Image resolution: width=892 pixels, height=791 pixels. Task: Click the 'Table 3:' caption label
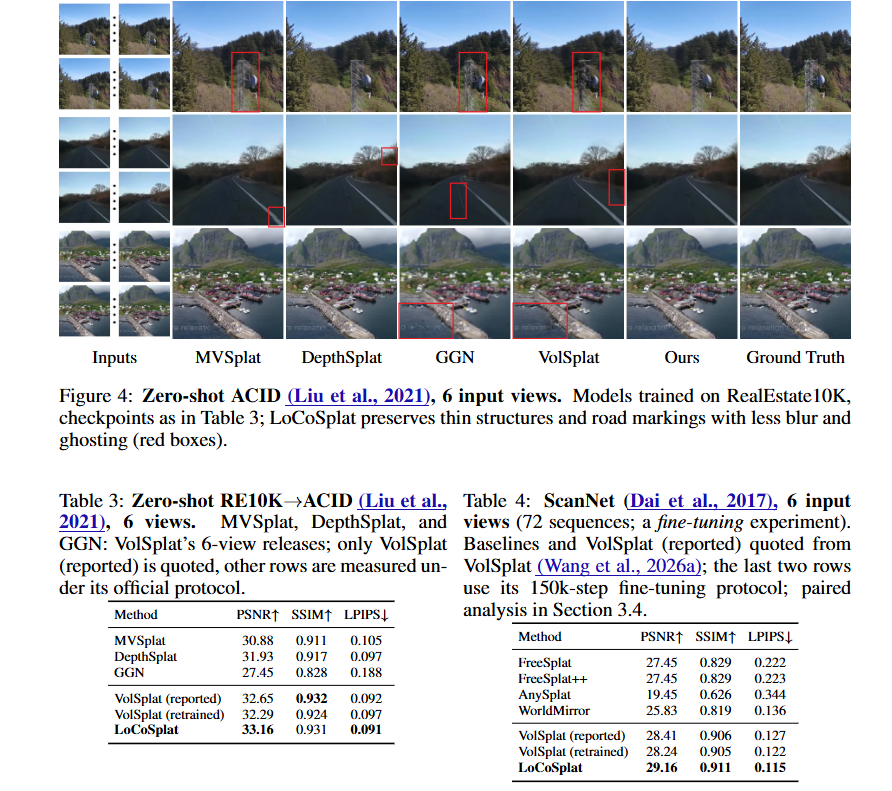coord(92,501)
